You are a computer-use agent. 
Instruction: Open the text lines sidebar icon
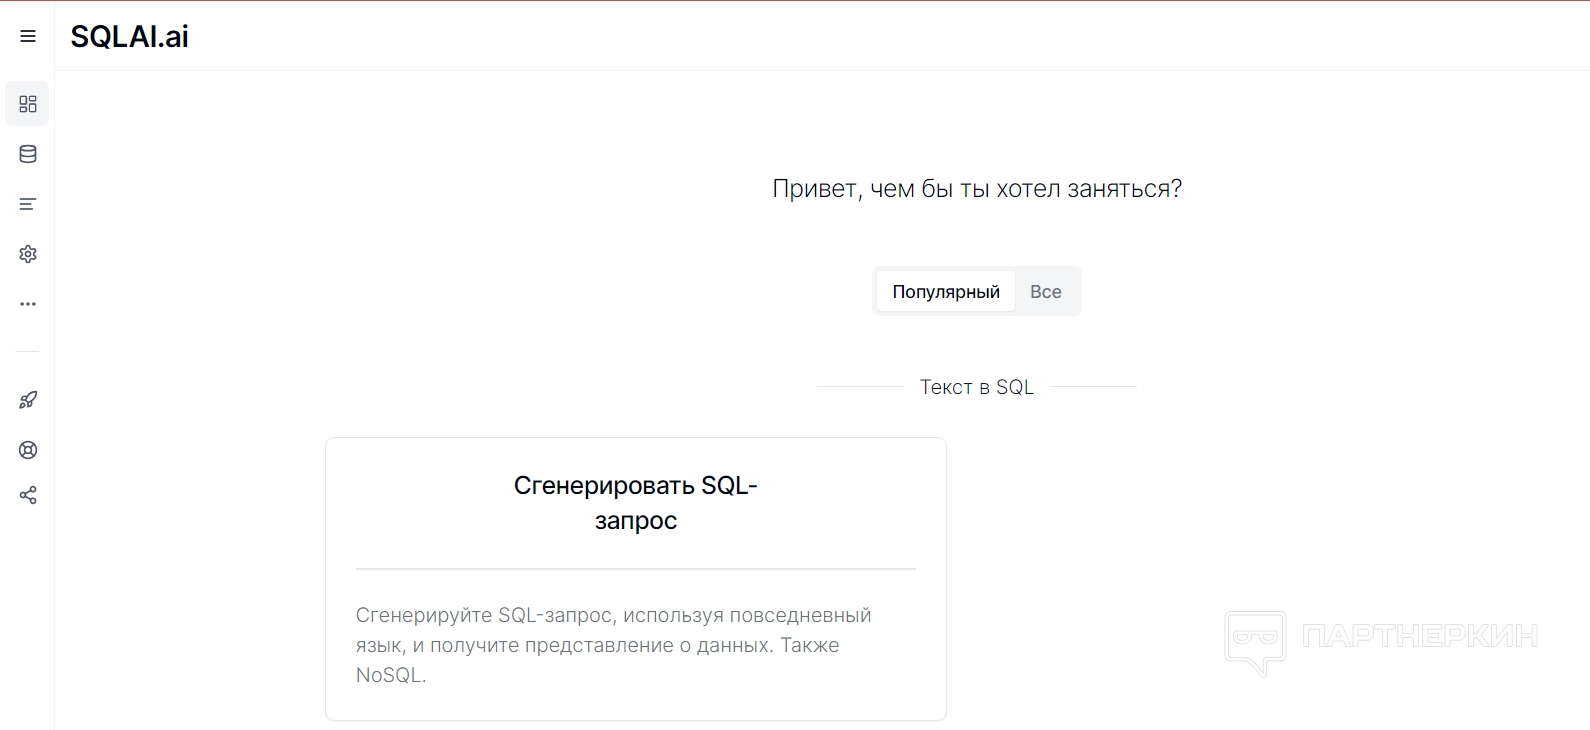(28, 204)
